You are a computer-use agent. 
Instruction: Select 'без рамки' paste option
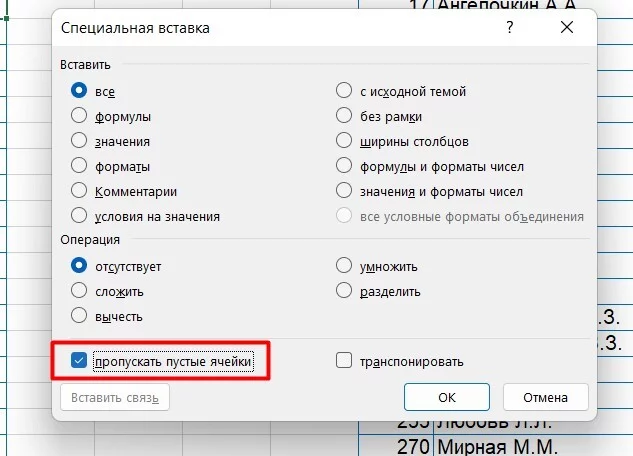[x=344, y=115]
